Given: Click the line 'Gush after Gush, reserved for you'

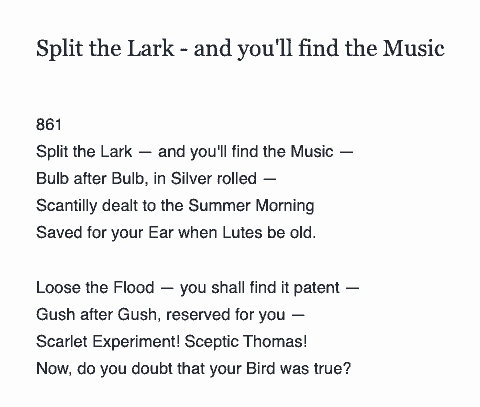Looking at the screenshot, I should [170, 314].
